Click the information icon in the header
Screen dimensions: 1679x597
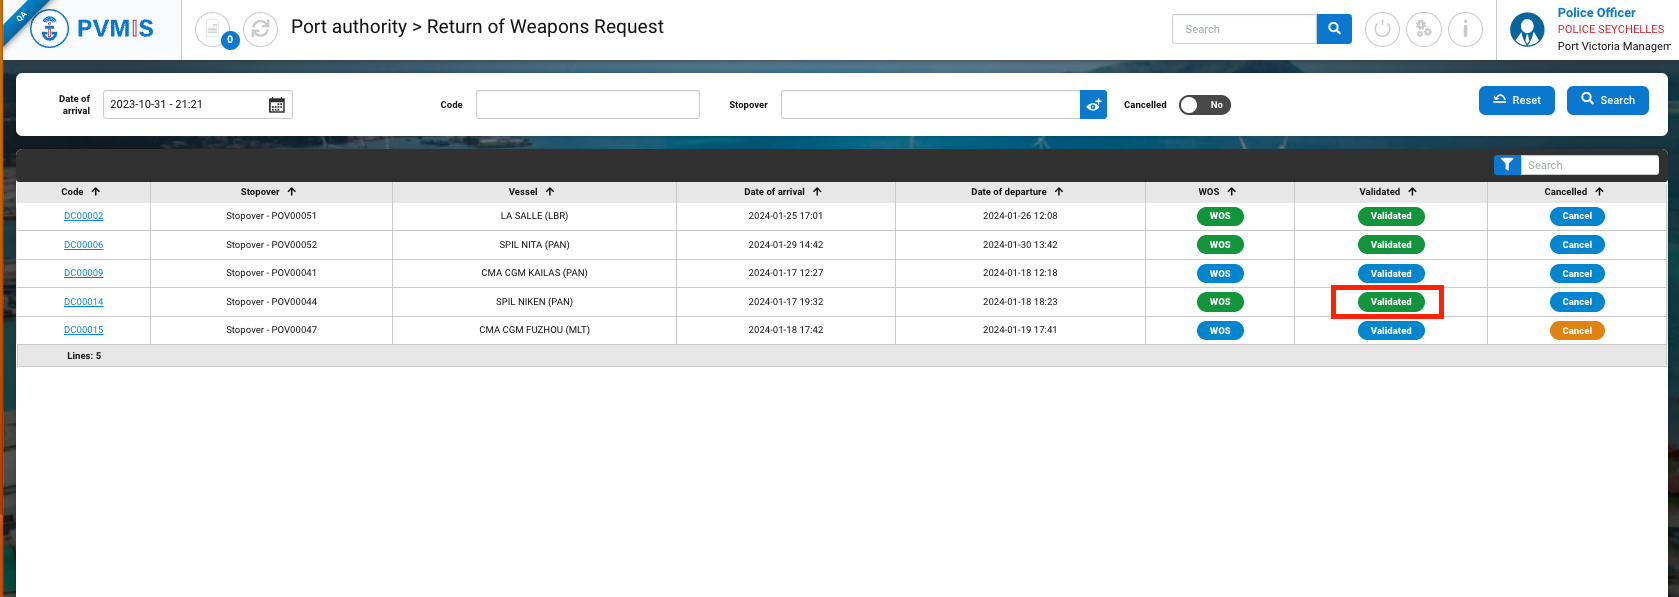coord(1465,29)
